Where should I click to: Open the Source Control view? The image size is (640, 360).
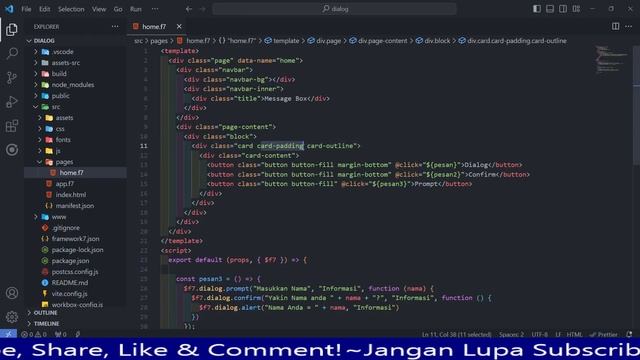pyautogui.click(x=12, y=78)
